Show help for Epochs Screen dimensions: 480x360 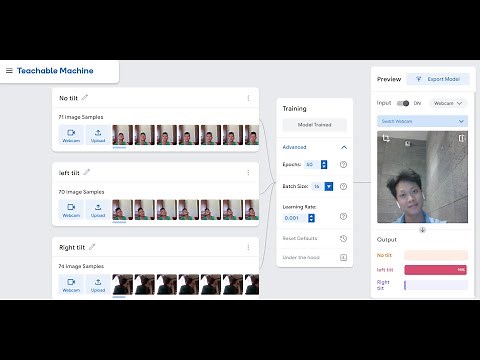[x=343, y=164]
